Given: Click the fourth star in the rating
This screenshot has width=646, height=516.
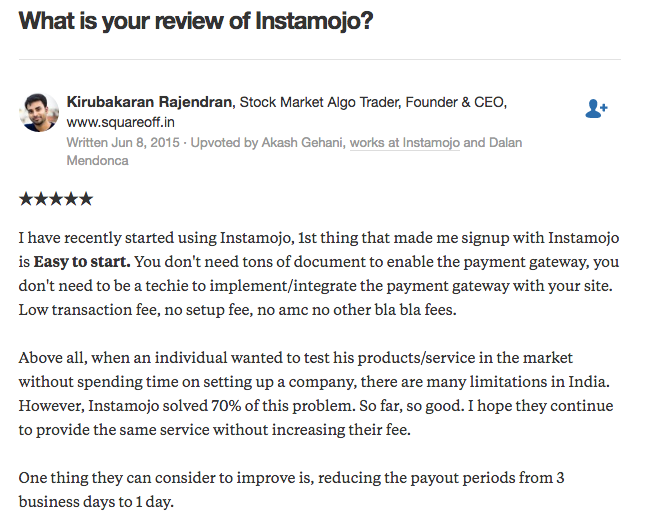Looking at the screenshot, I should (70, 199).
